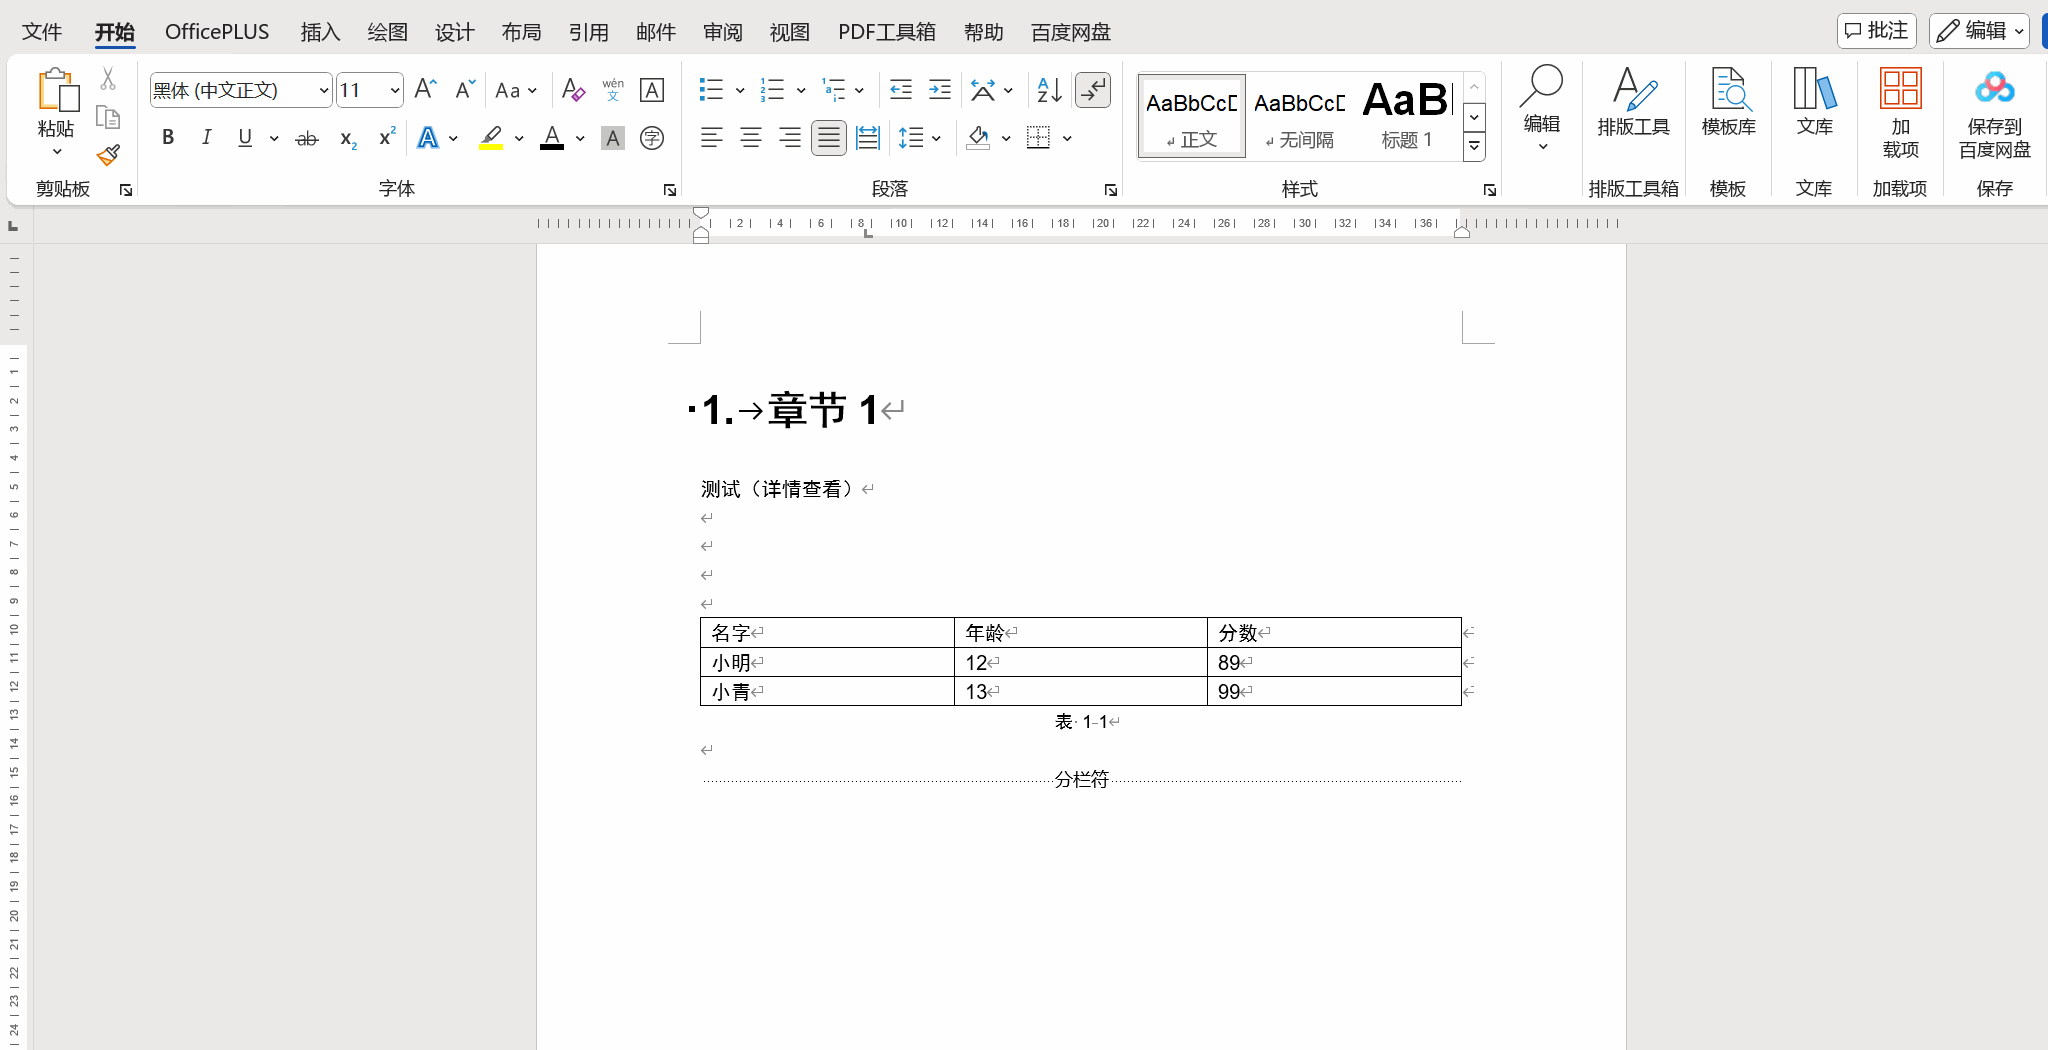Toggle bold formatting
The height and width of the screenshot is (1050, 2048).
pyautogui.click(x=168, y=138)
